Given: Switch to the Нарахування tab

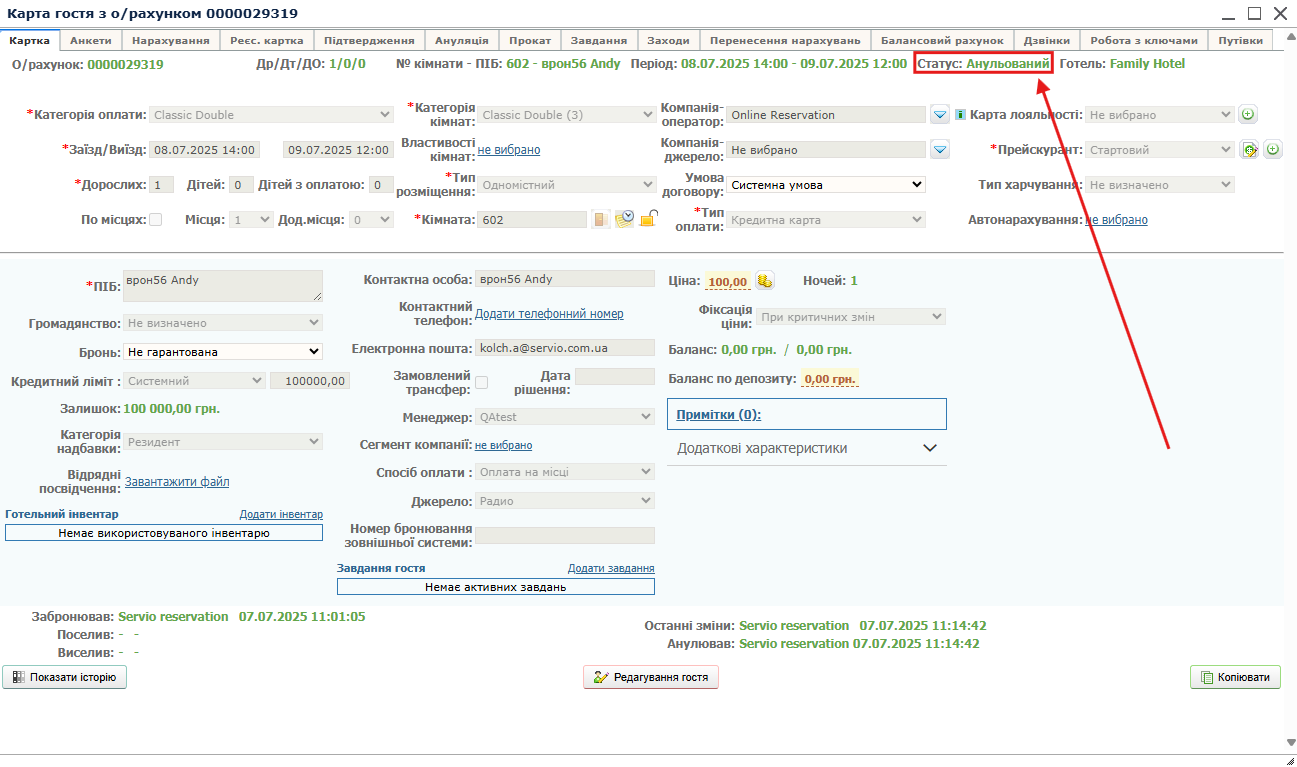Looking at the screenshot, I should click(x=170, y=40).
